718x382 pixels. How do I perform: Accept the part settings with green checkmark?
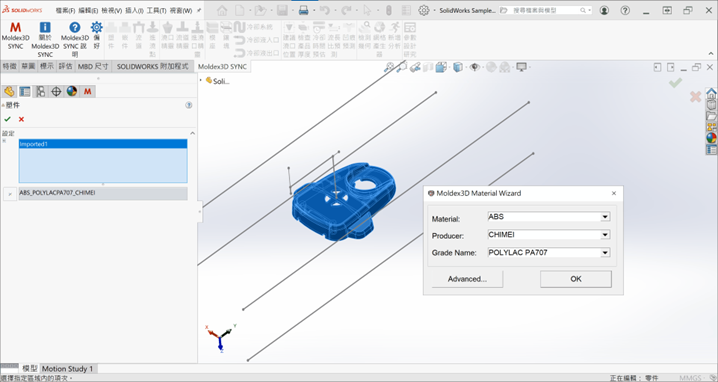7,119
